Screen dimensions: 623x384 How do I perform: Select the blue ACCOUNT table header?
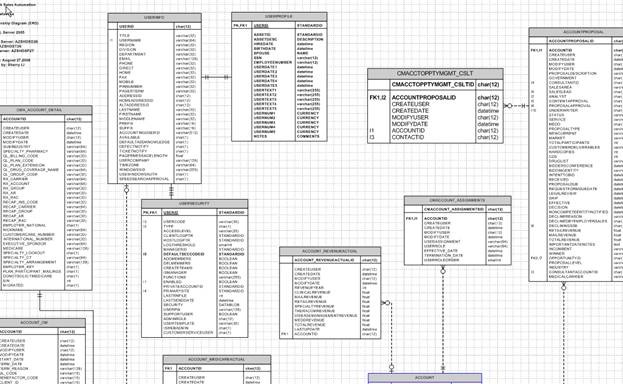pos(425,378)
